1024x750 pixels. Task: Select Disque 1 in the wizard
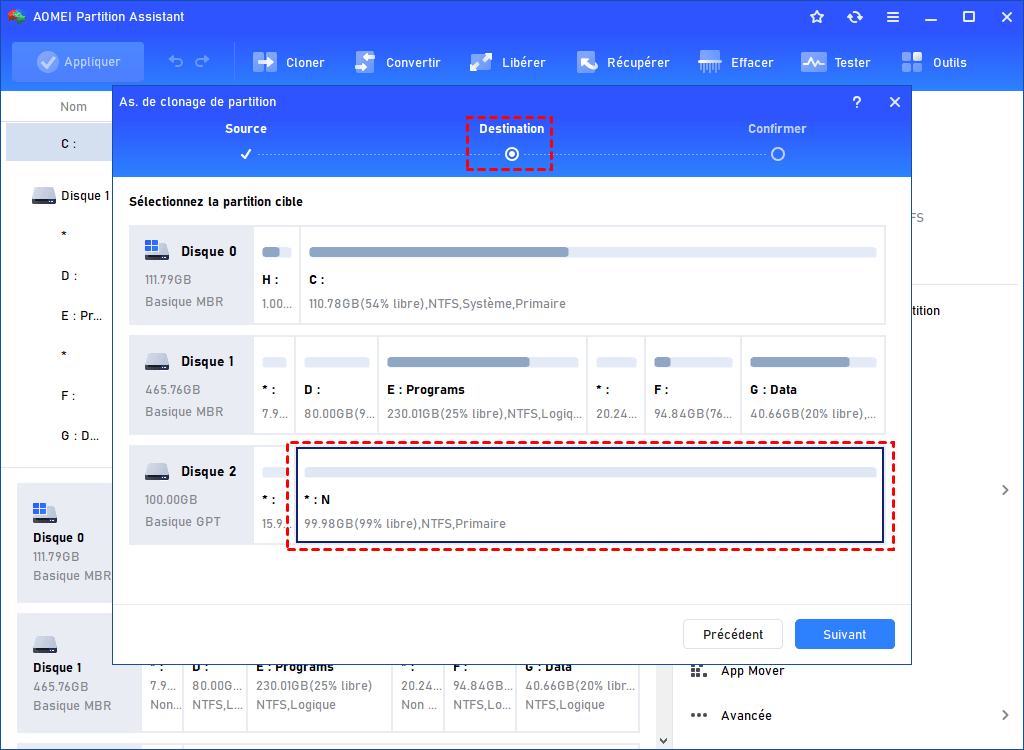click(191, 385)
